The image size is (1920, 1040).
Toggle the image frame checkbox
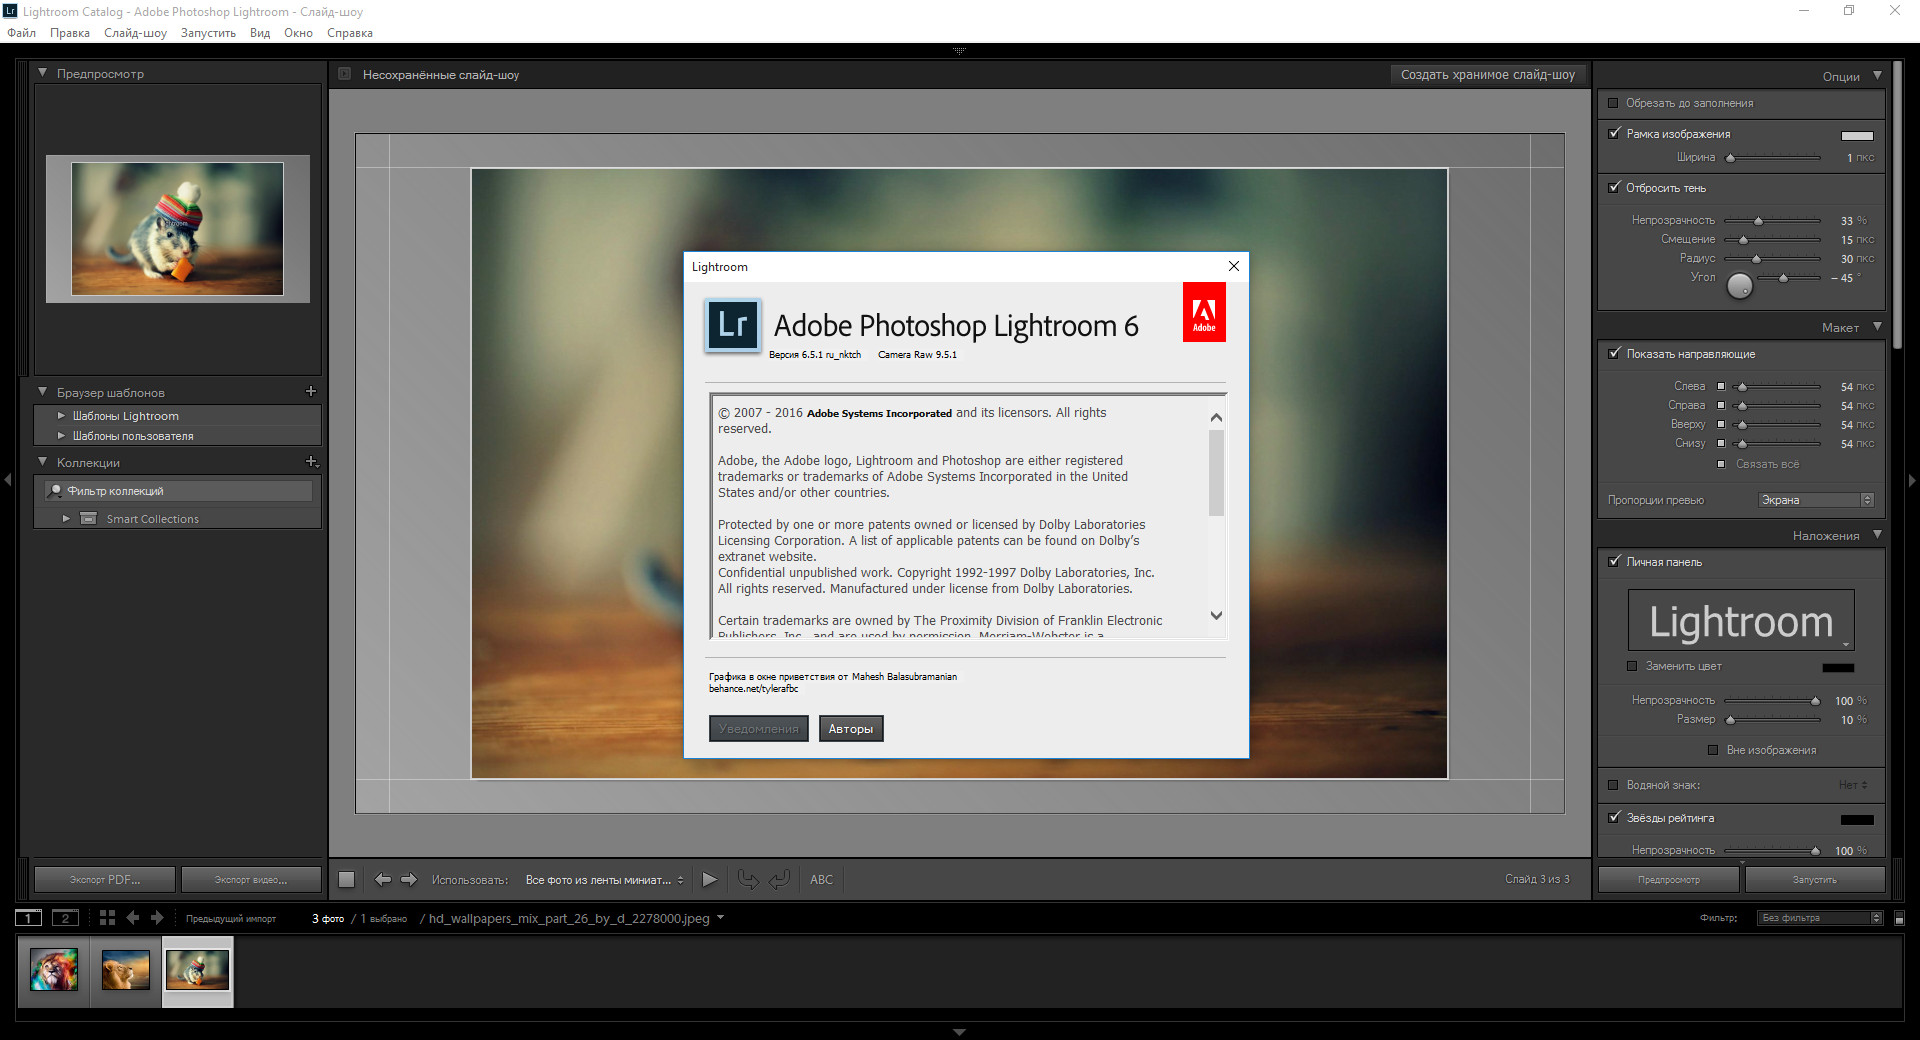coord(1613,133)
